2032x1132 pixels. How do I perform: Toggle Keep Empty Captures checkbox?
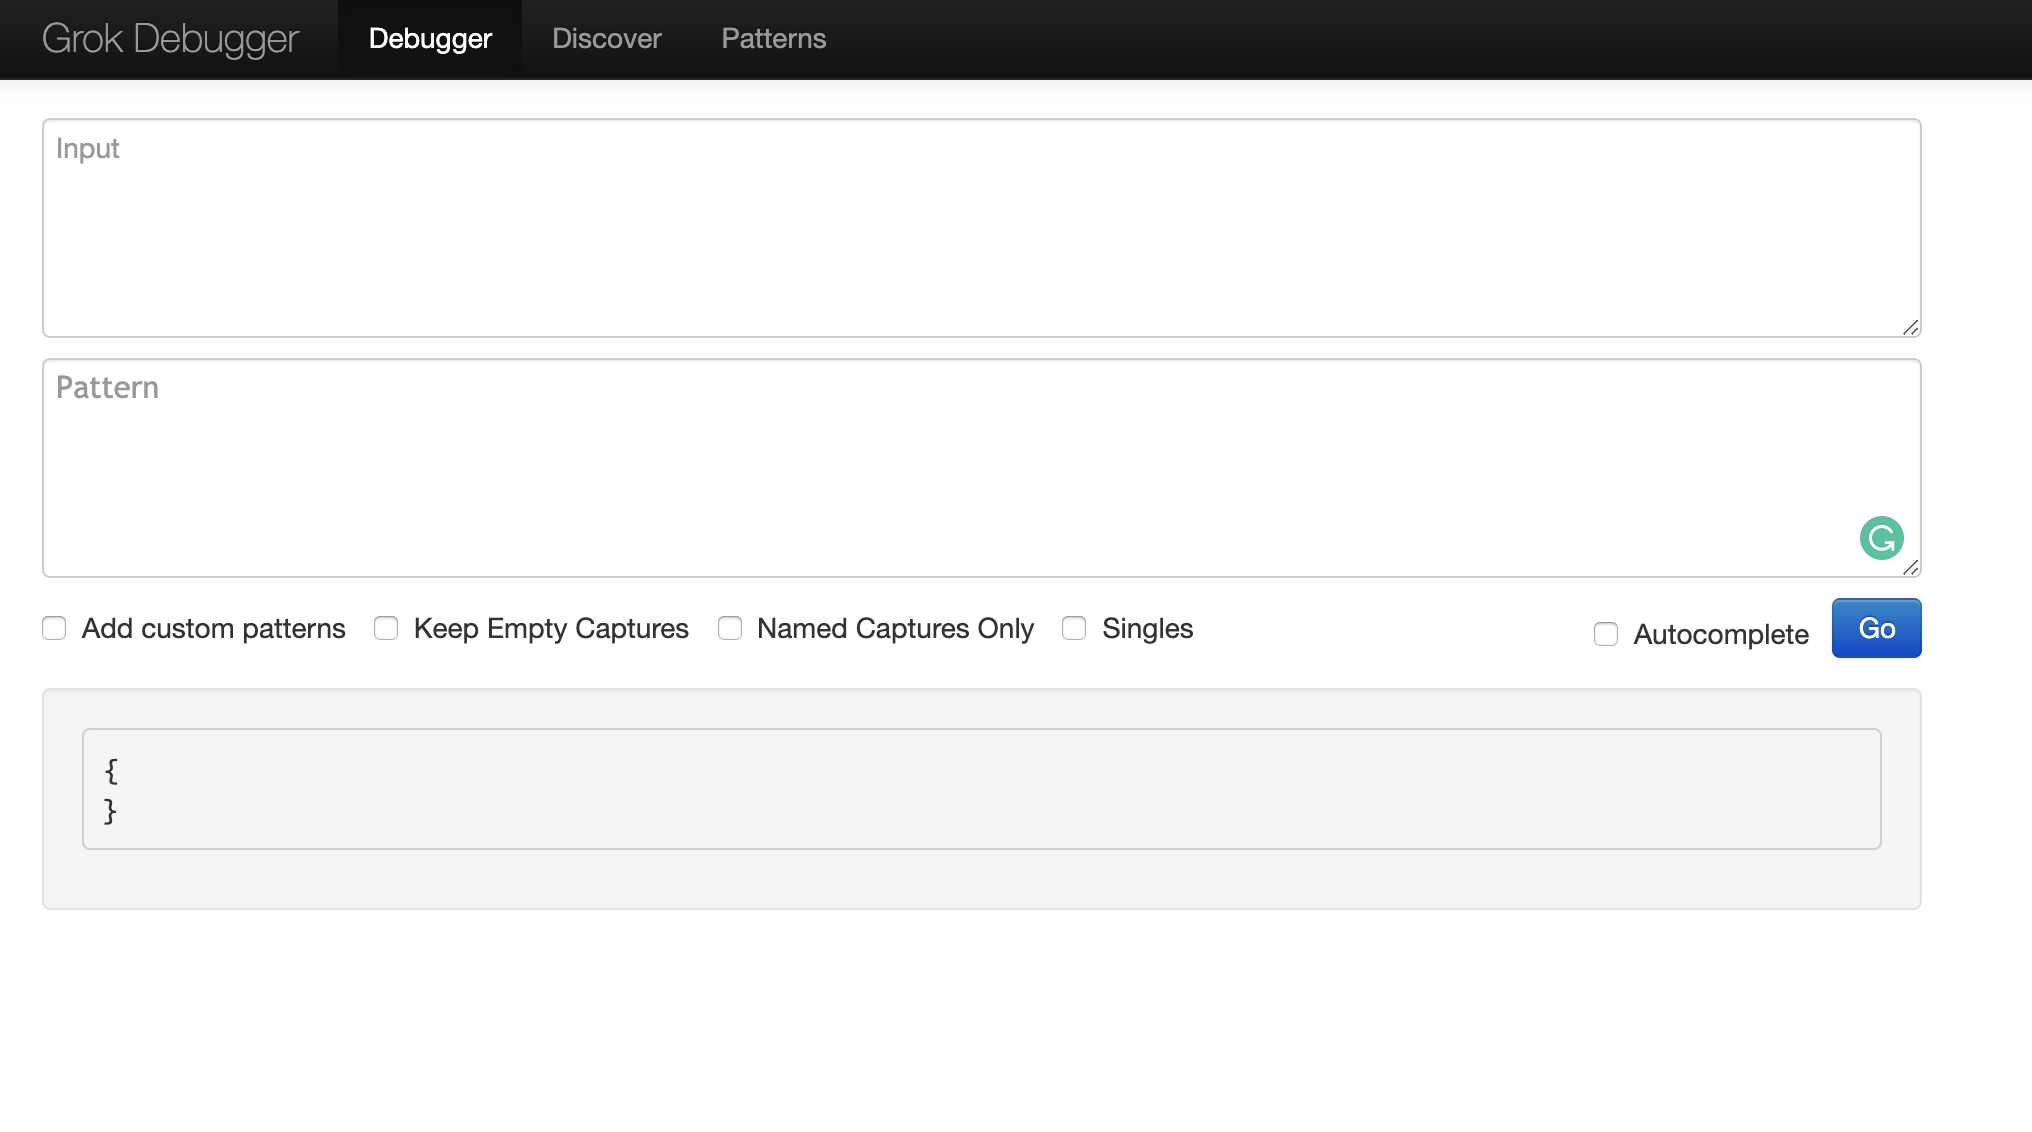(x=386, y=628)
